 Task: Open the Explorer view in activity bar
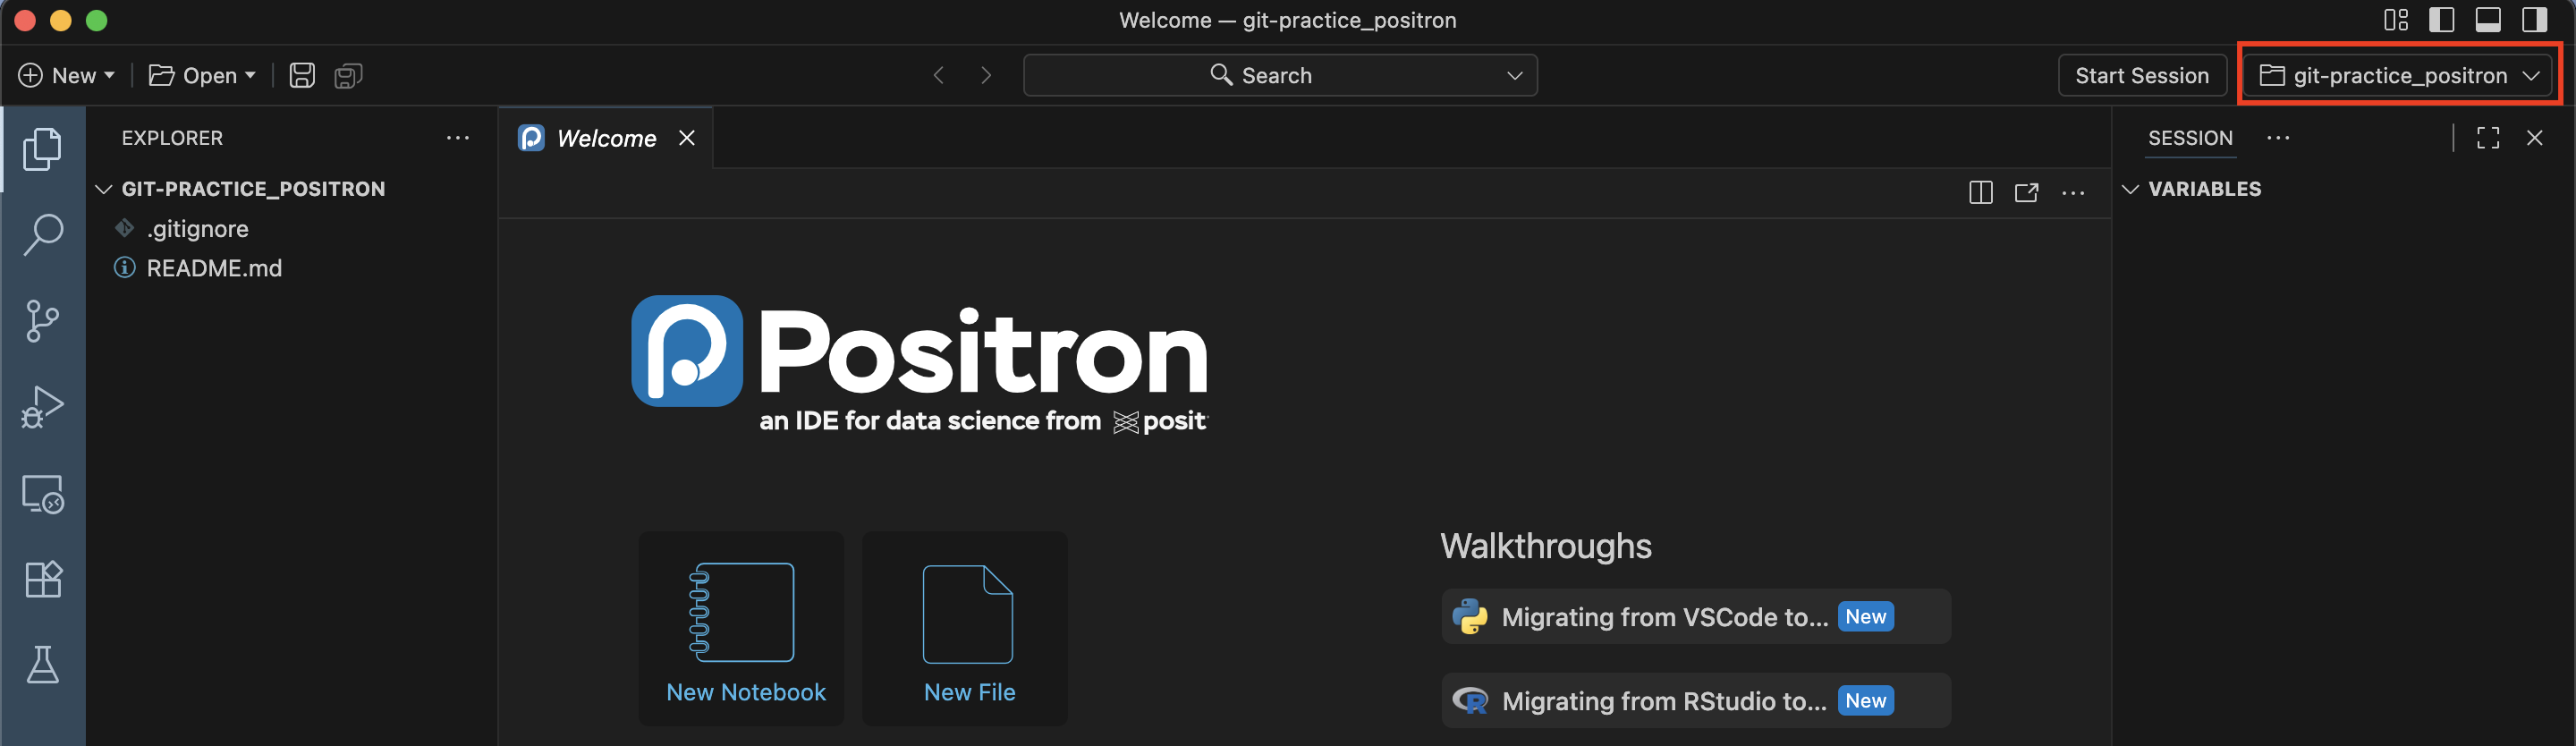tap(42, 149)
